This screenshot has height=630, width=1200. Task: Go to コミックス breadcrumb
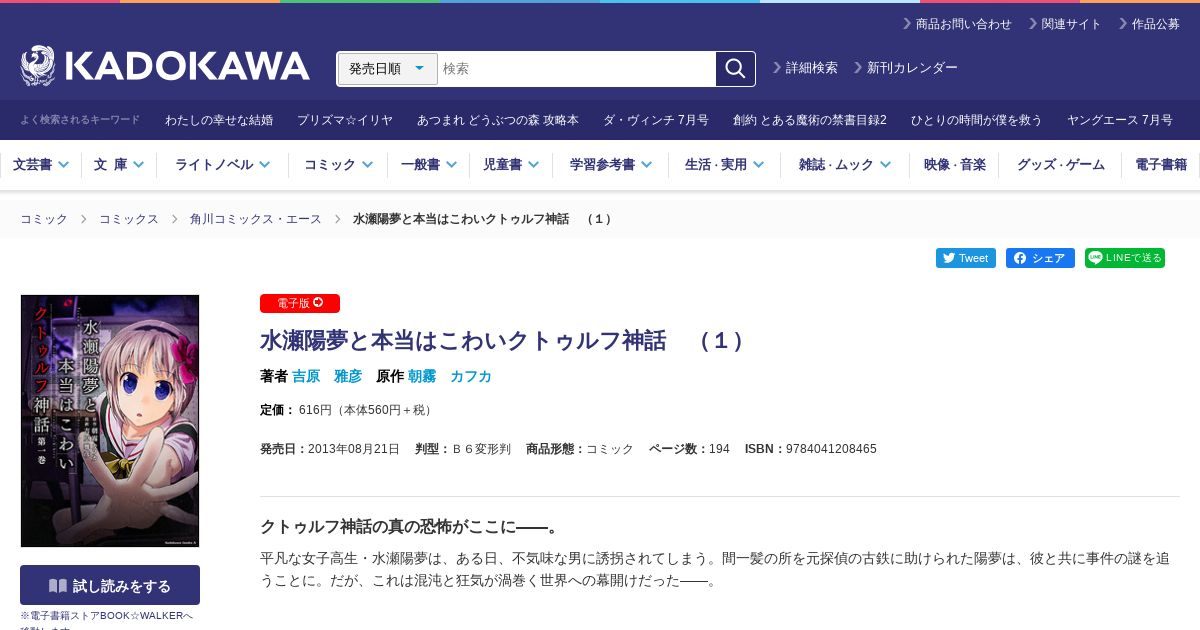pyautogui.click(x=129, y=219)
